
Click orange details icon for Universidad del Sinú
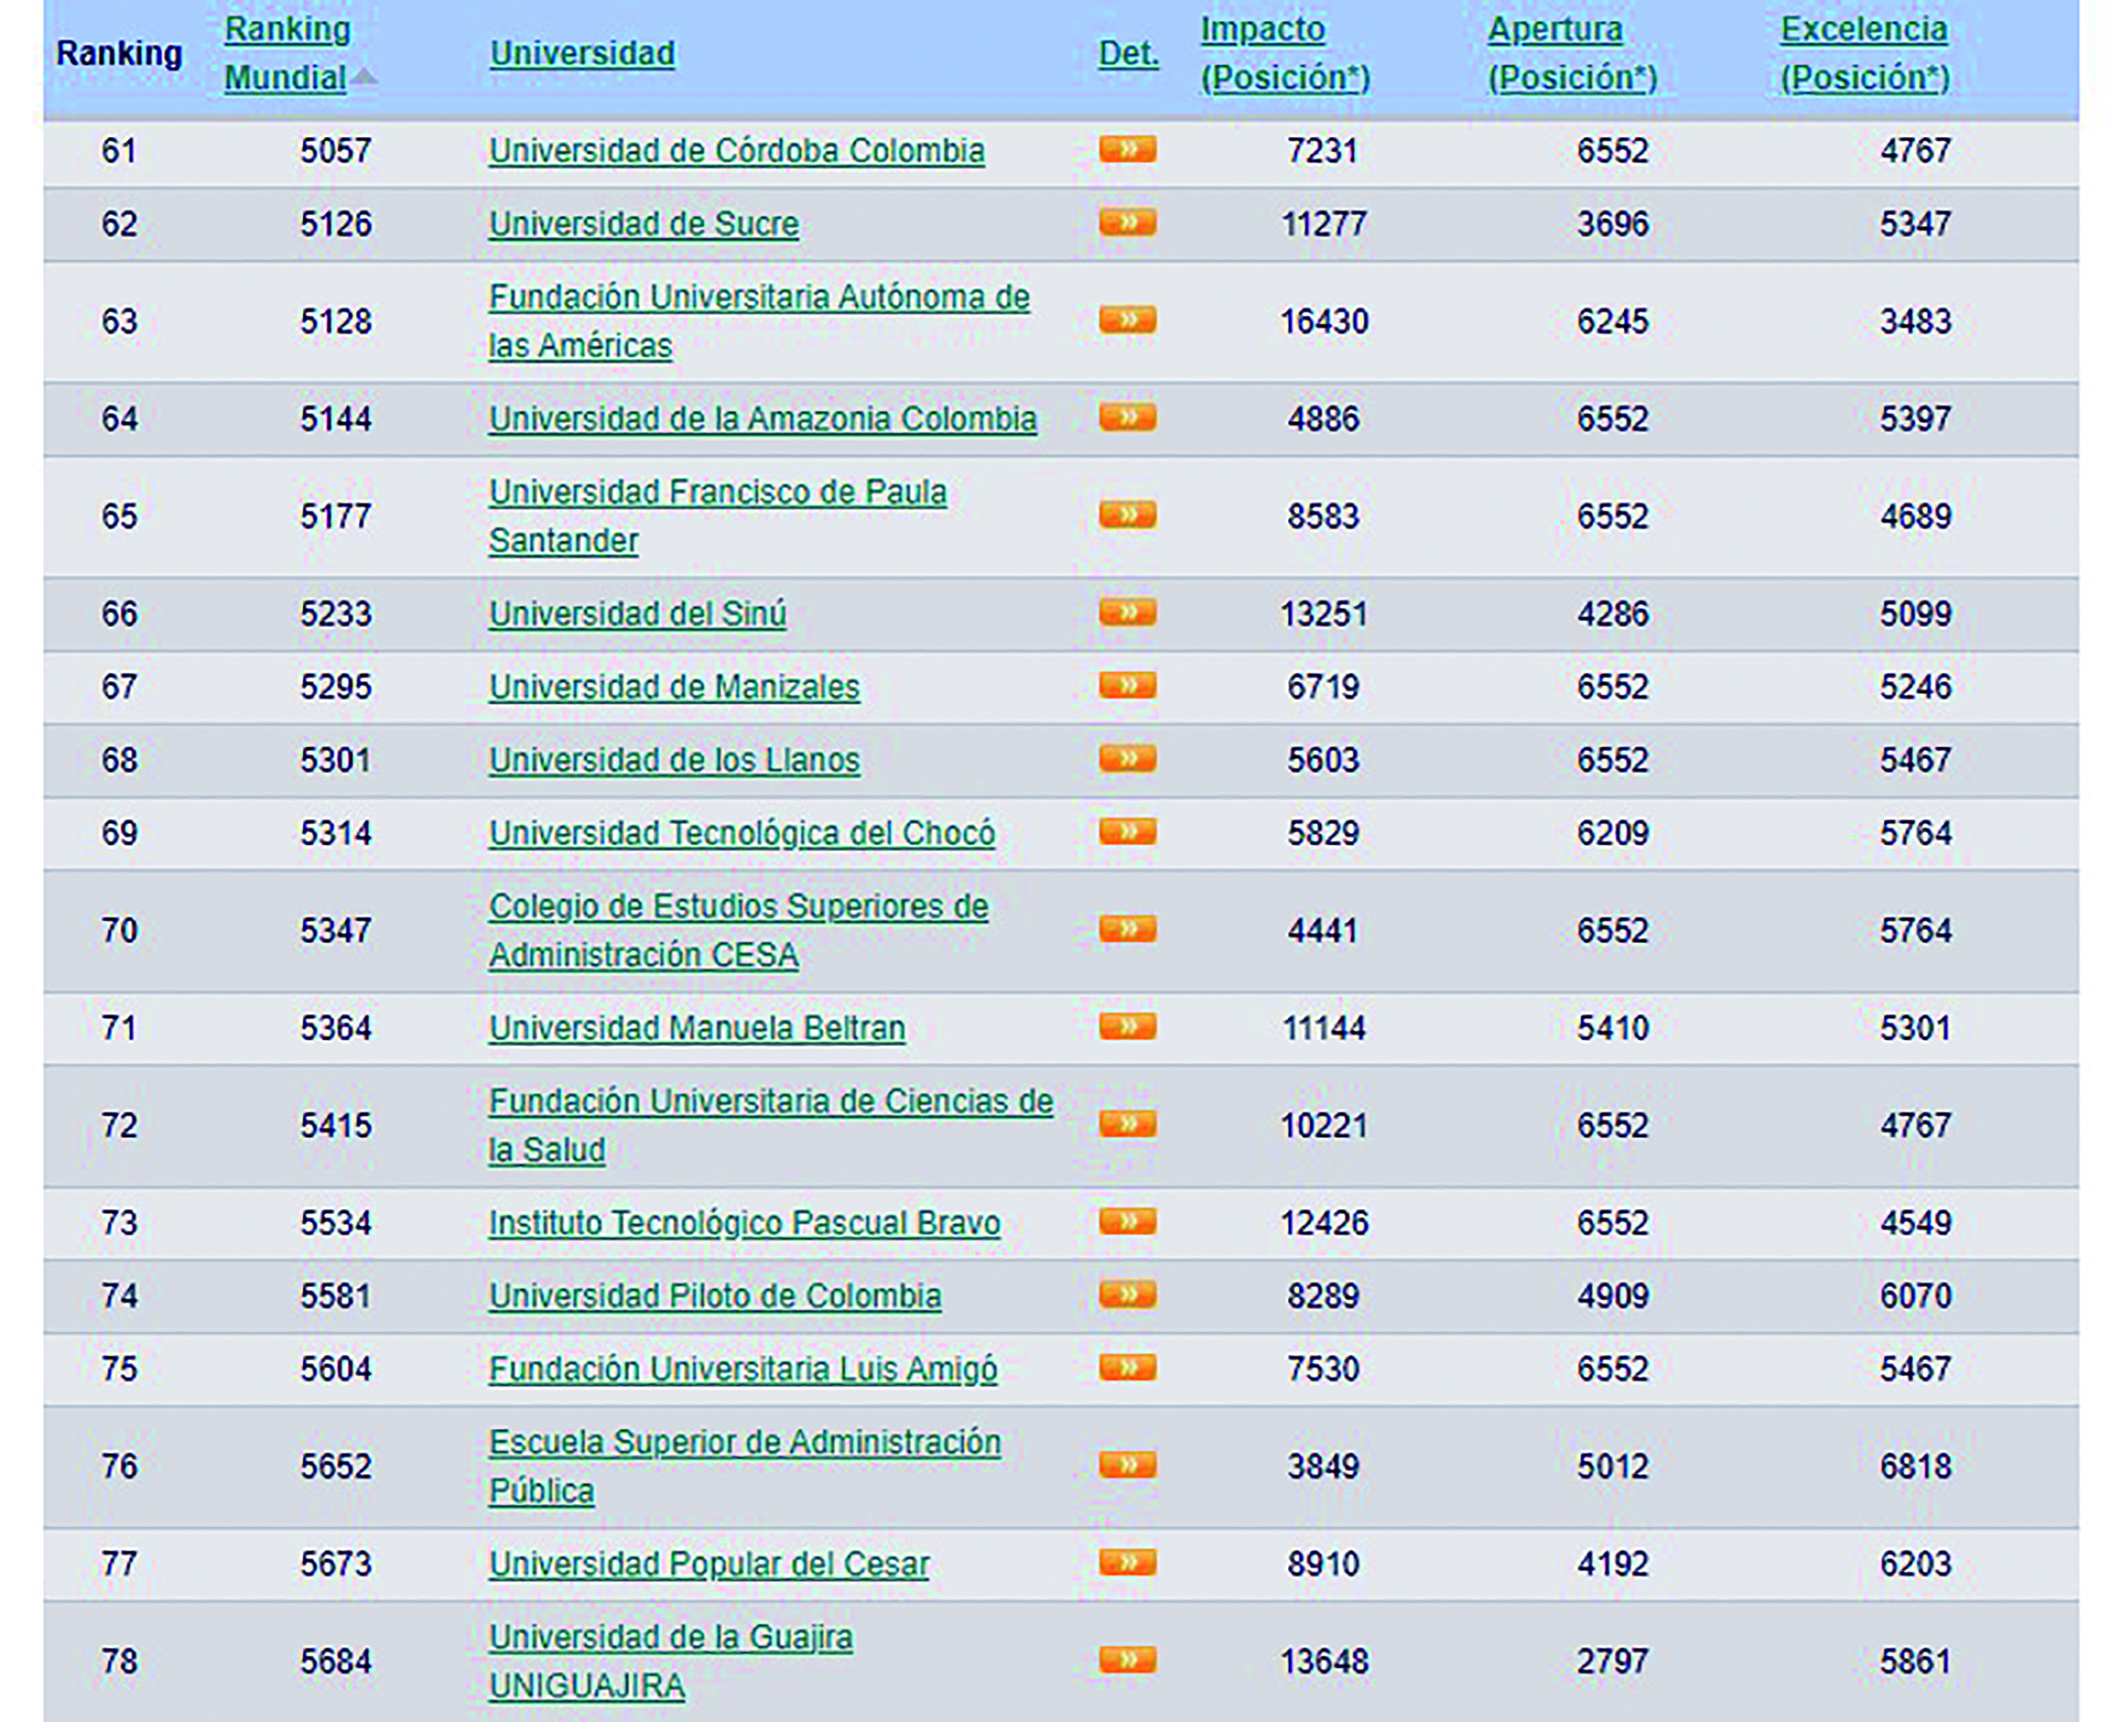(1127, 612)
